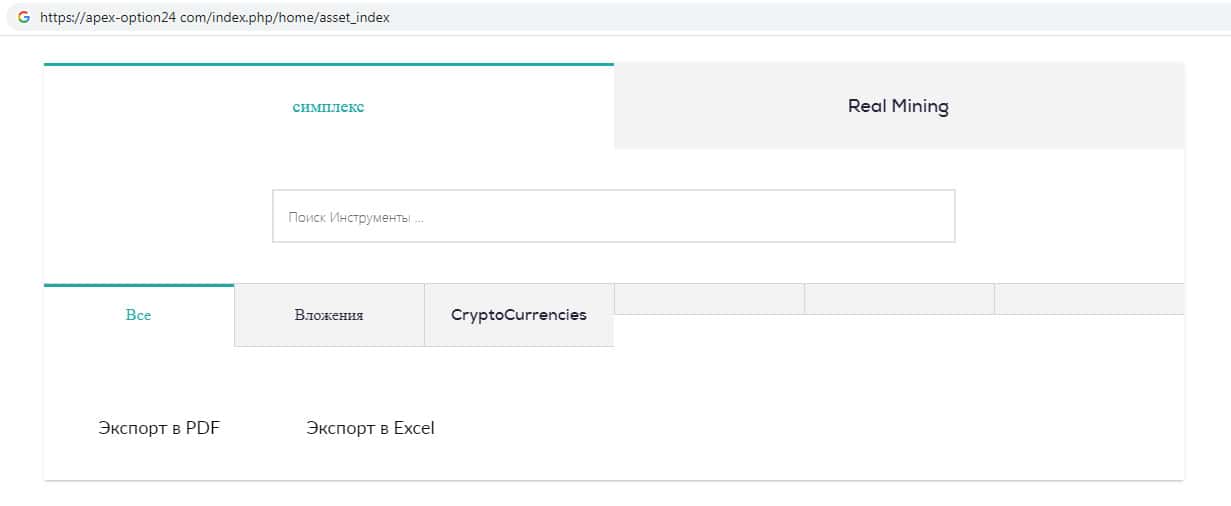
Task: Select the middle blank category tab
Action: click(899, 299)
